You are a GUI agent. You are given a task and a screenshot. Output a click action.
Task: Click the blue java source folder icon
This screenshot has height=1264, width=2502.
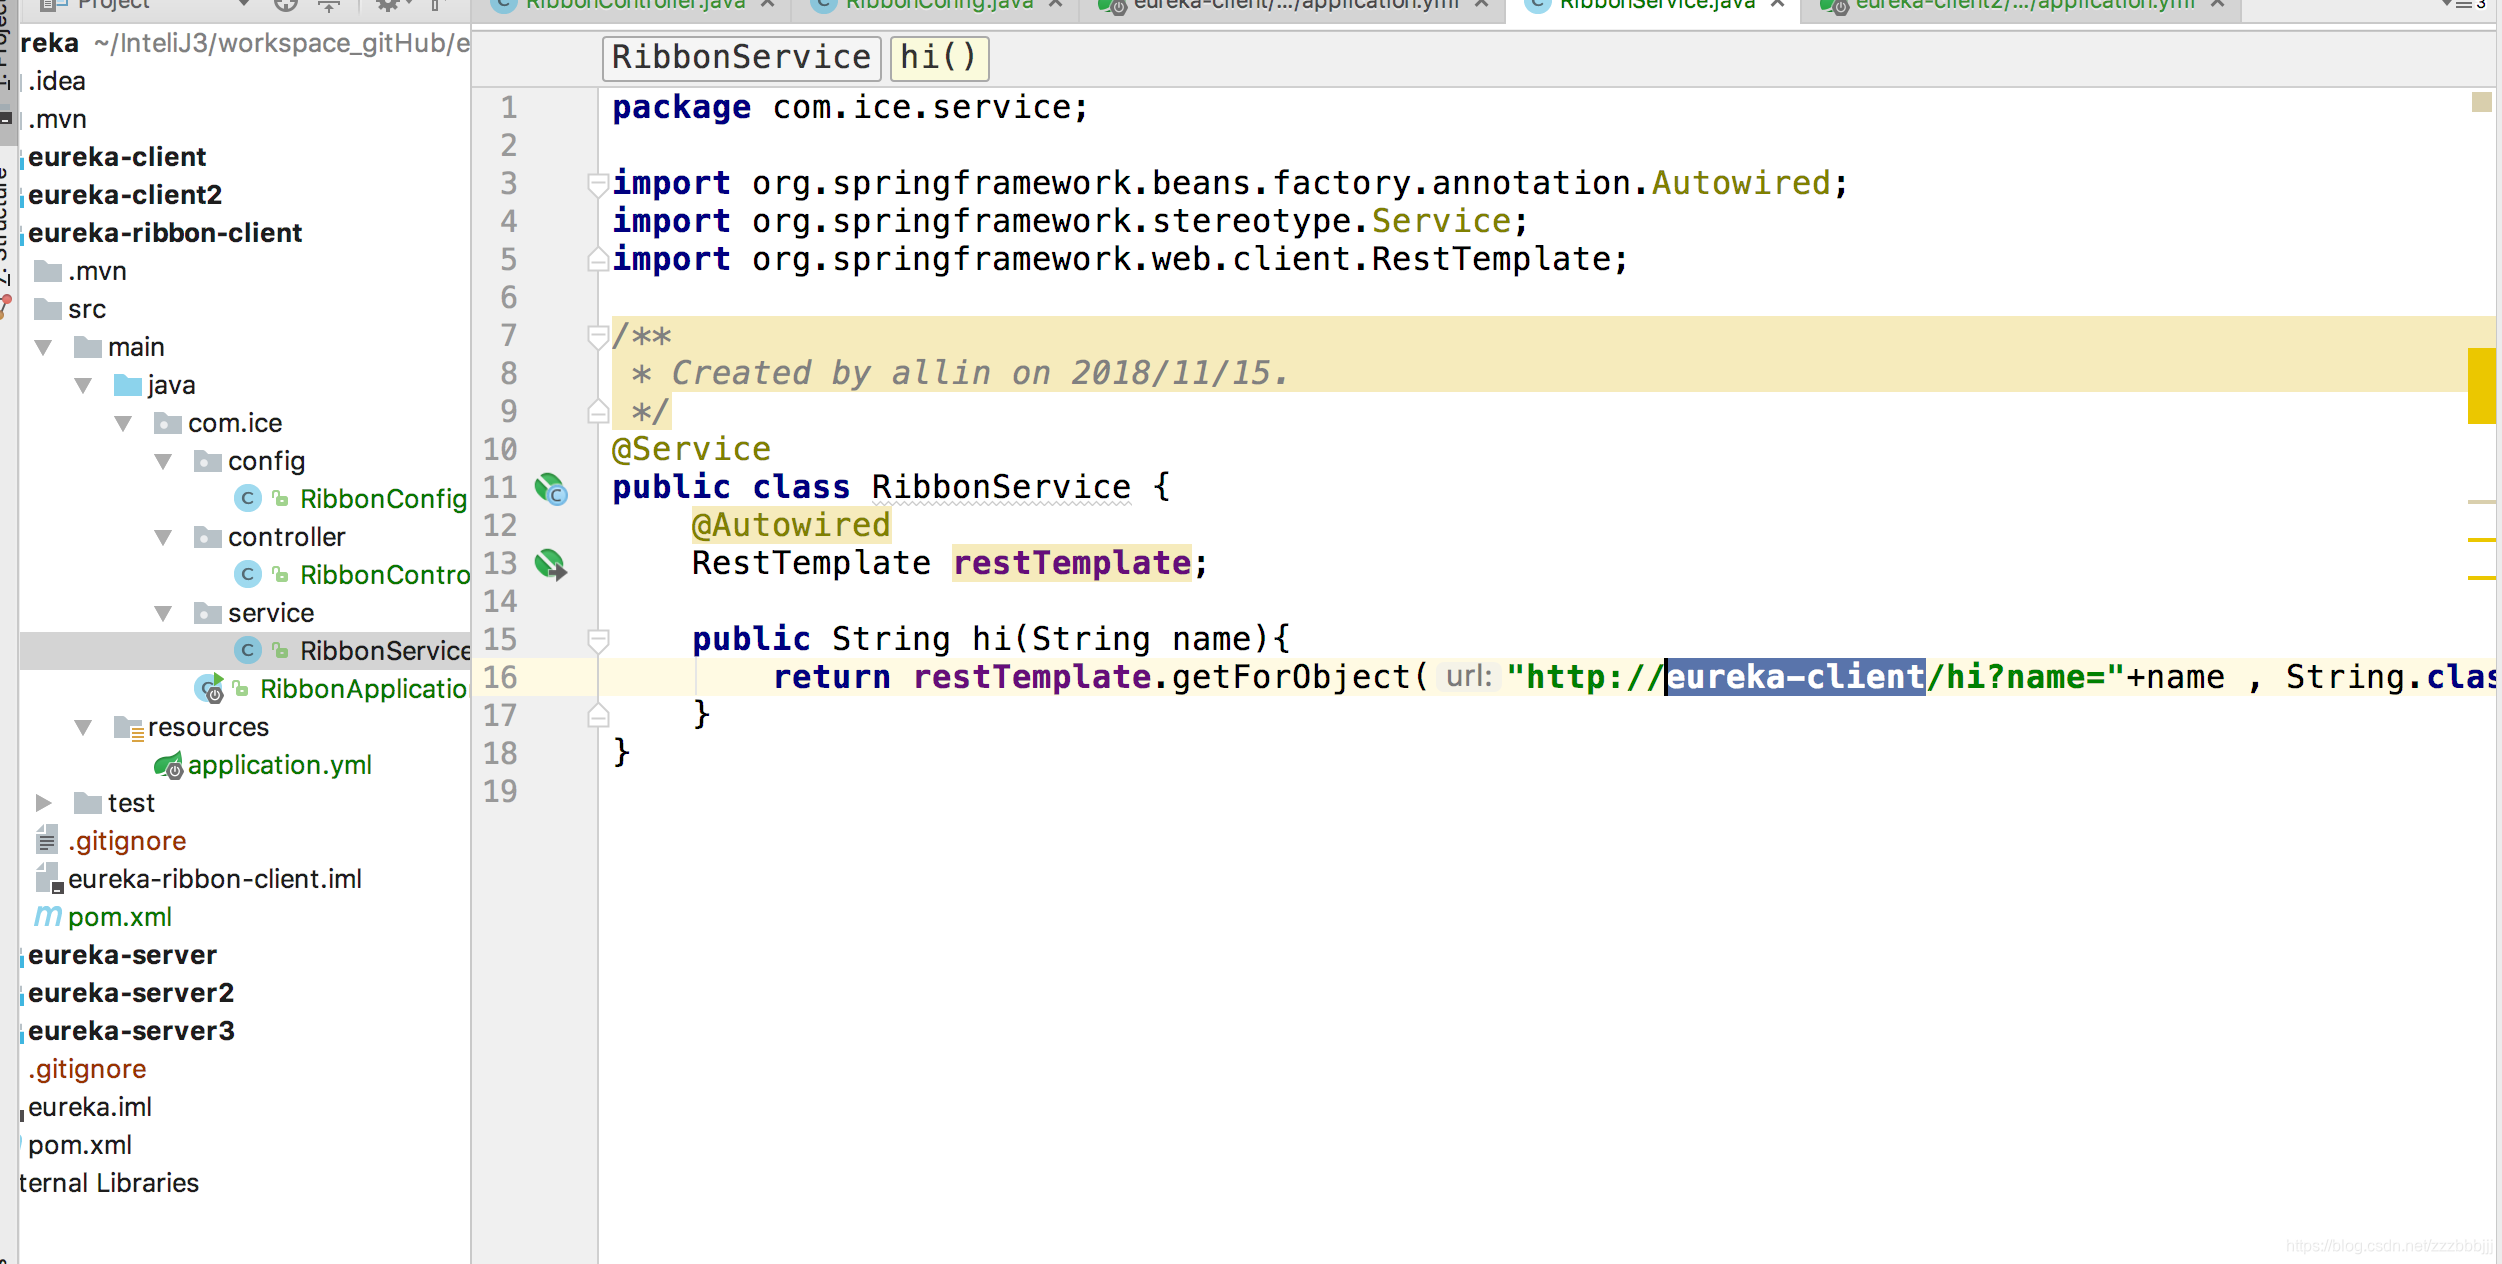click(x=128, y=385)
